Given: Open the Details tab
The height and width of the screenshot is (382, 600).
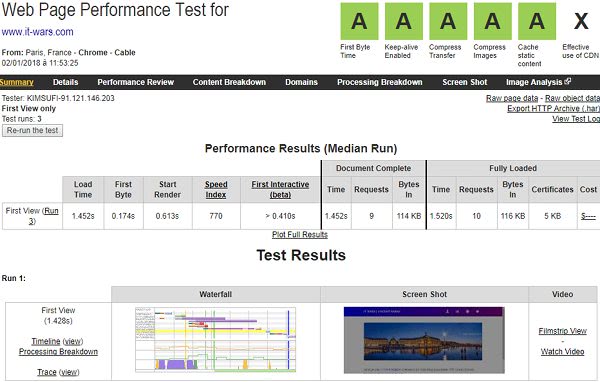Looking at the screenshot, I should 65,82.
